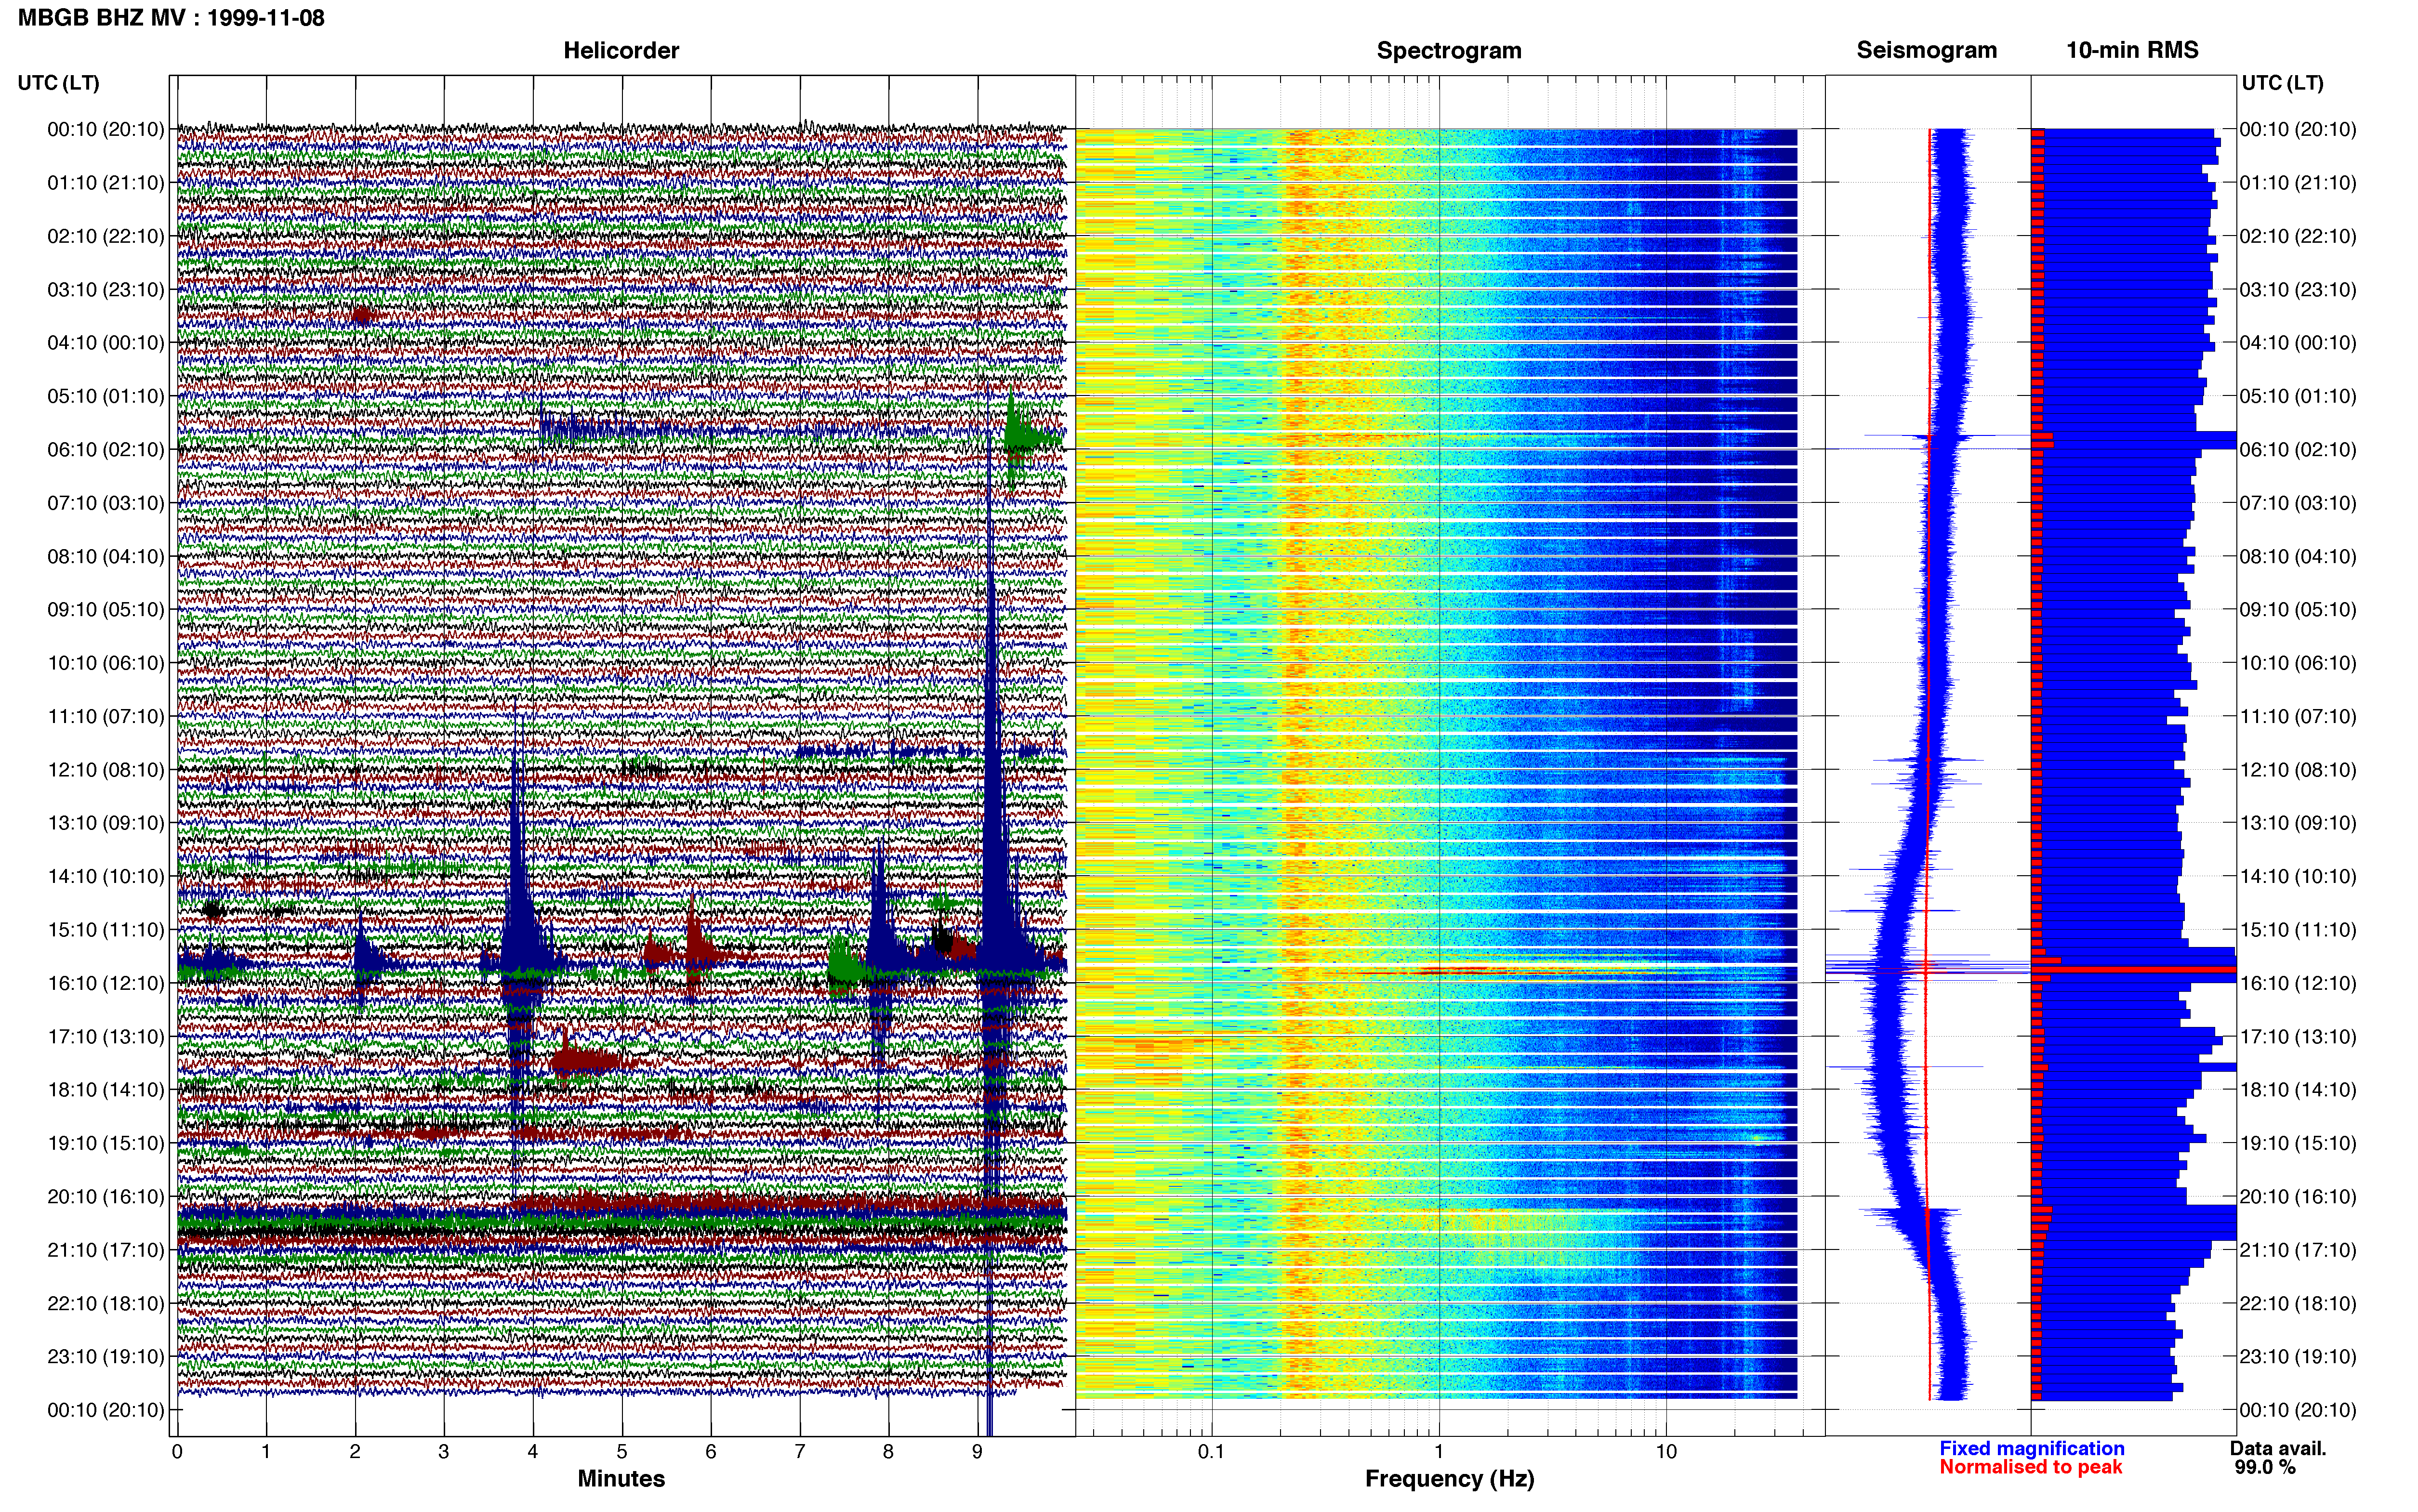Click the '0' tick on the Minutes axis
Image resolution: width=2418 pixels, height=1512 pixels.
pyautogui.click(x=177, y=1452)
